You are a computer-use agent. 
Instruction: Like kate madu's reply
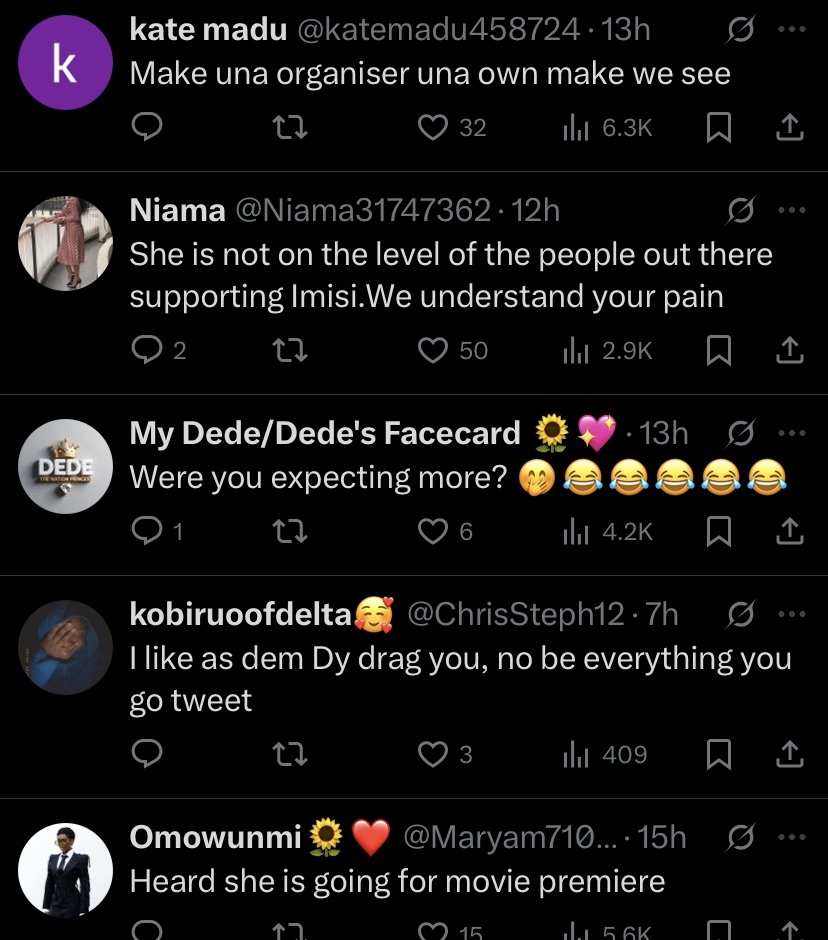click(433, 127)
